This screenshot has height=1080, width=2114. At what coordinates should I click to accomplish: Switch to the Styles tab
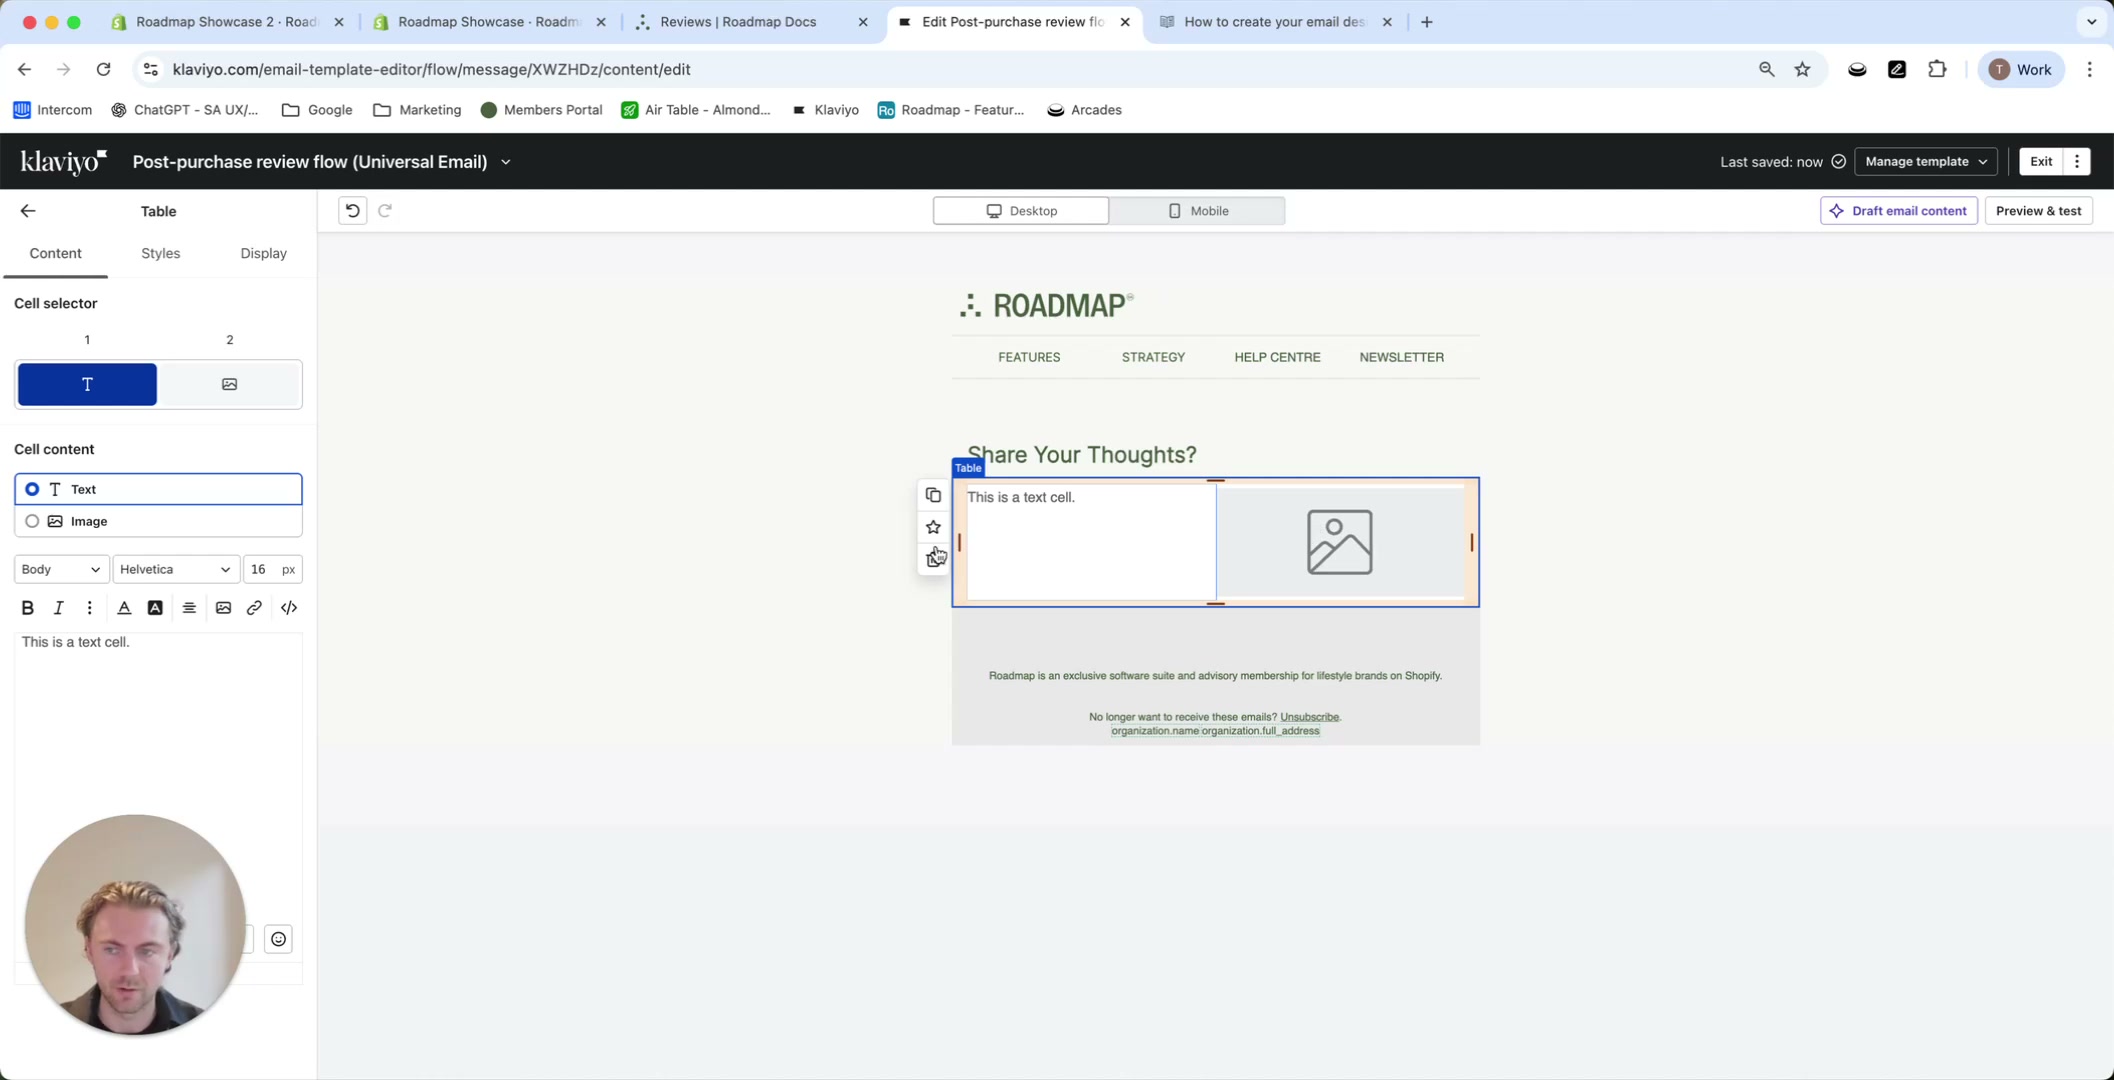160,253
